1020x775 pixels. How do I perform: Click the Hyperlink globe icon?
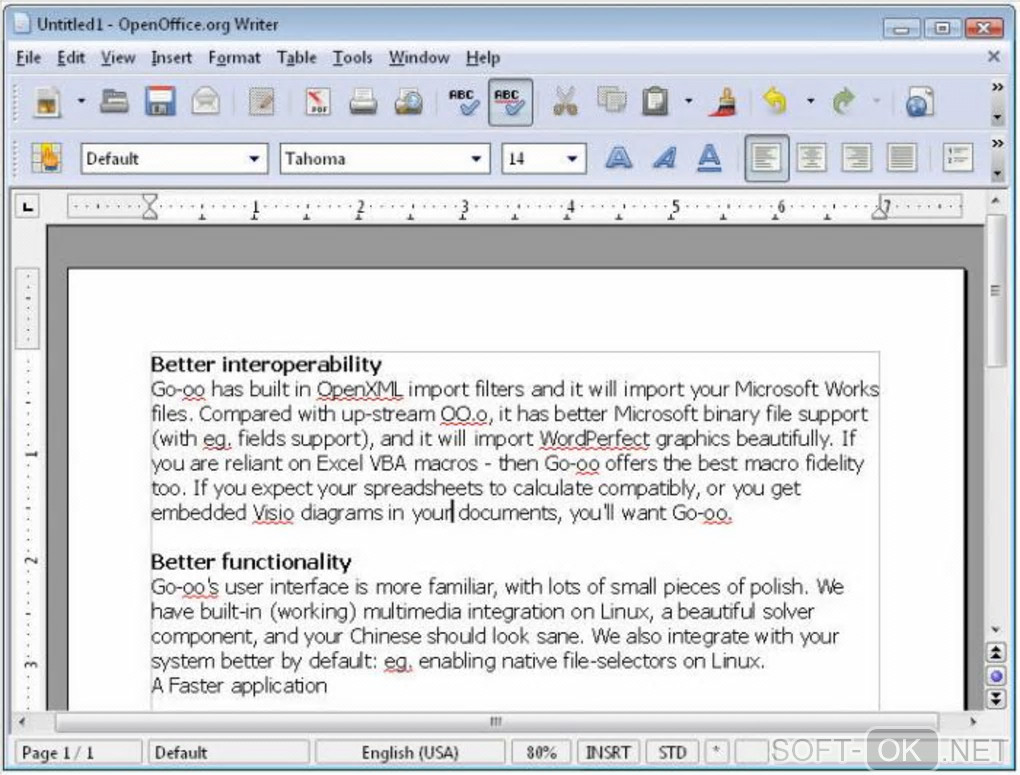pos(919,102)
